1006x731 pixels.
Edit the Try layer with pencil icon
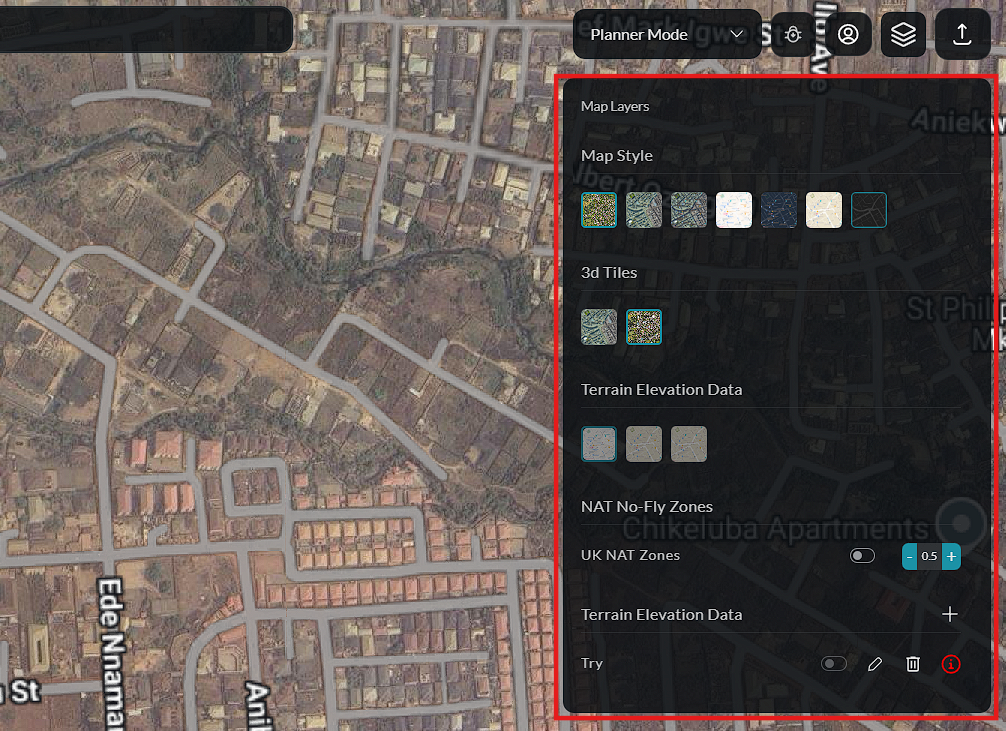[x=874, y=664]
